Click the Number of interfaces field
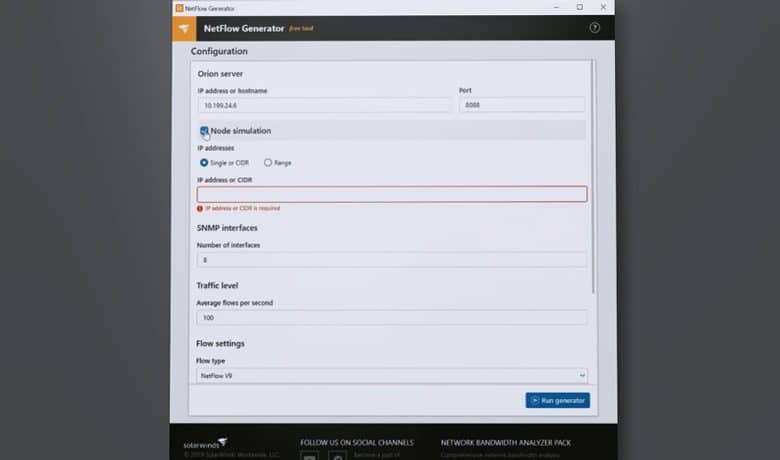780x460 pixels. click(391, 260)
